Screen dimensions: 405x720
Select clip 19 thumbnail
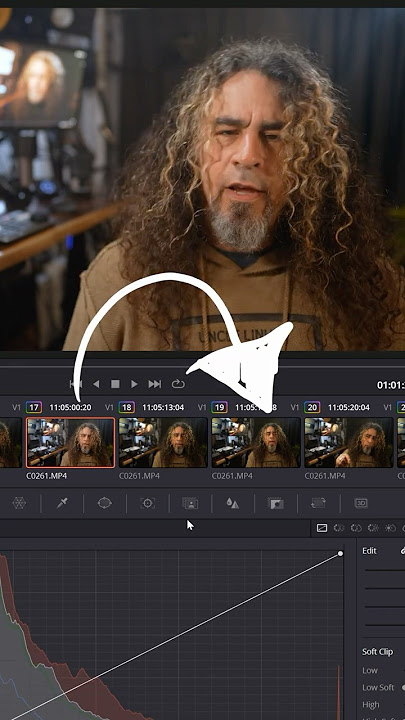[256, 442]
